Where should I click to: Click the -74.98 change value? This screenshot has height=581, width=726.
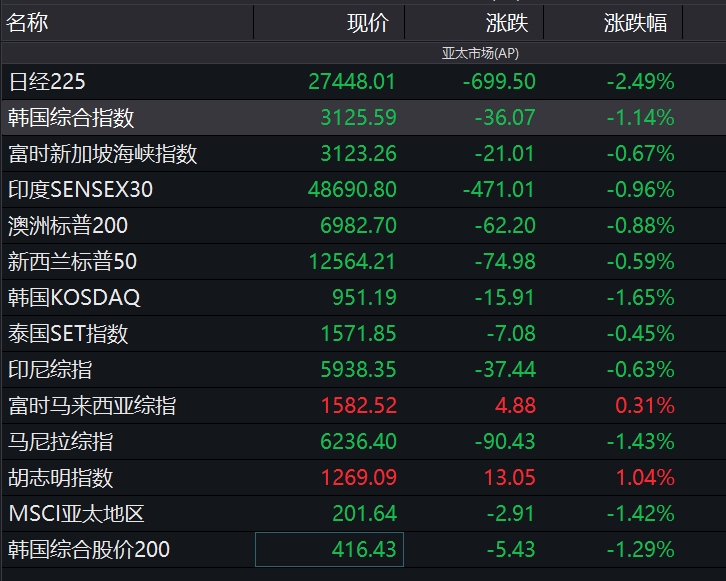pyautogui.click(x=505, y=262)
